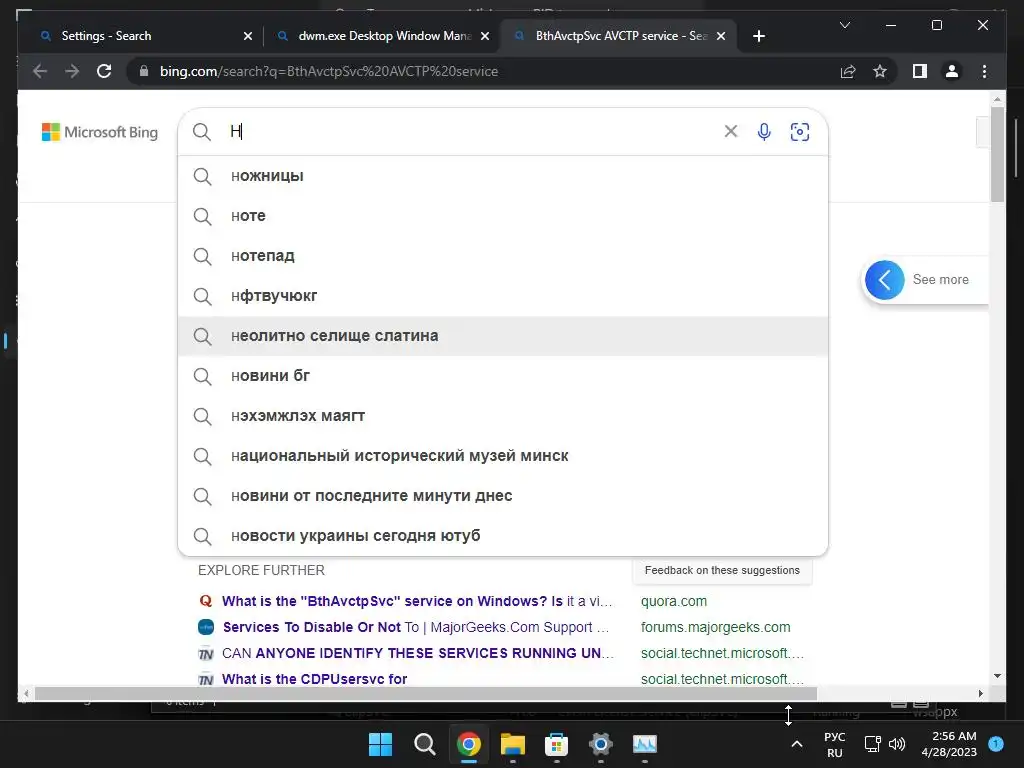Open CAN ANYONE IDENTIFY THESE SERVICES link
1024x768 pixels.
418,653
